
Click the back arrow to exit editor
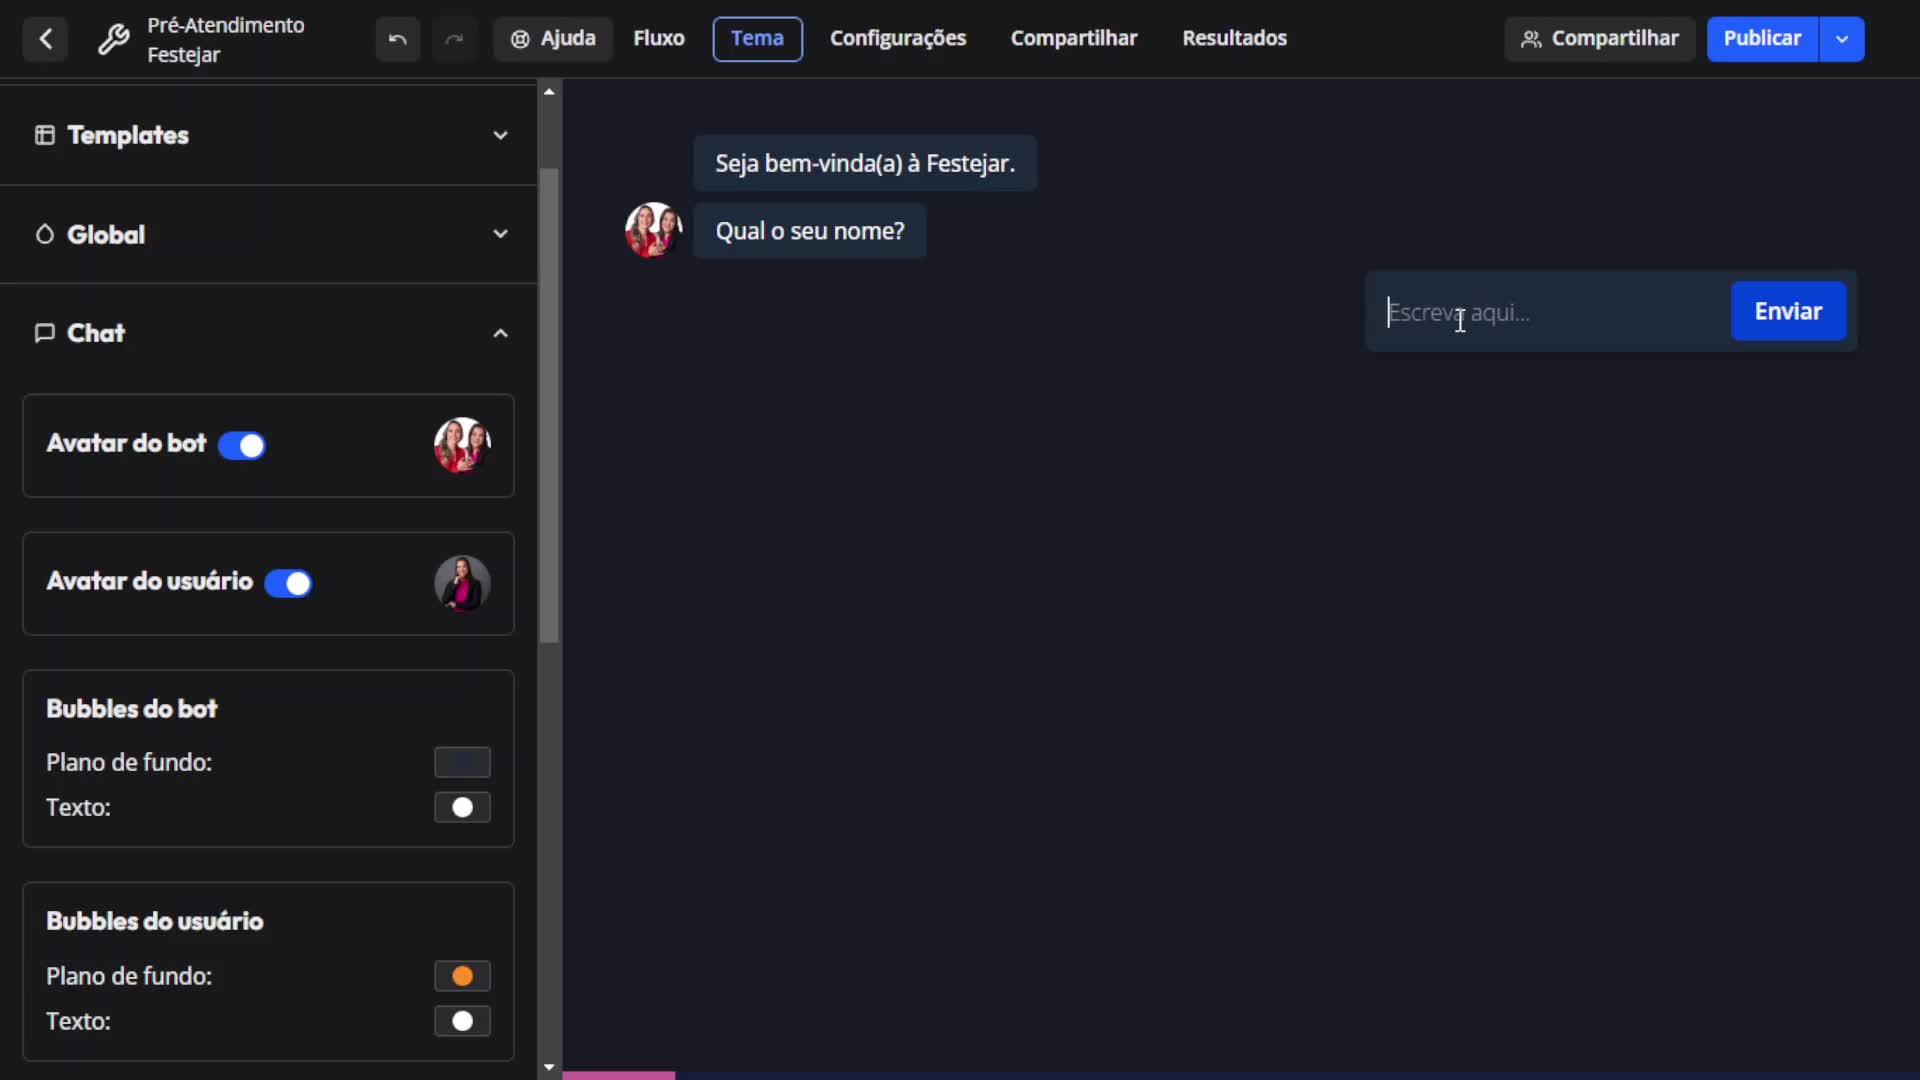click(45, 39)
